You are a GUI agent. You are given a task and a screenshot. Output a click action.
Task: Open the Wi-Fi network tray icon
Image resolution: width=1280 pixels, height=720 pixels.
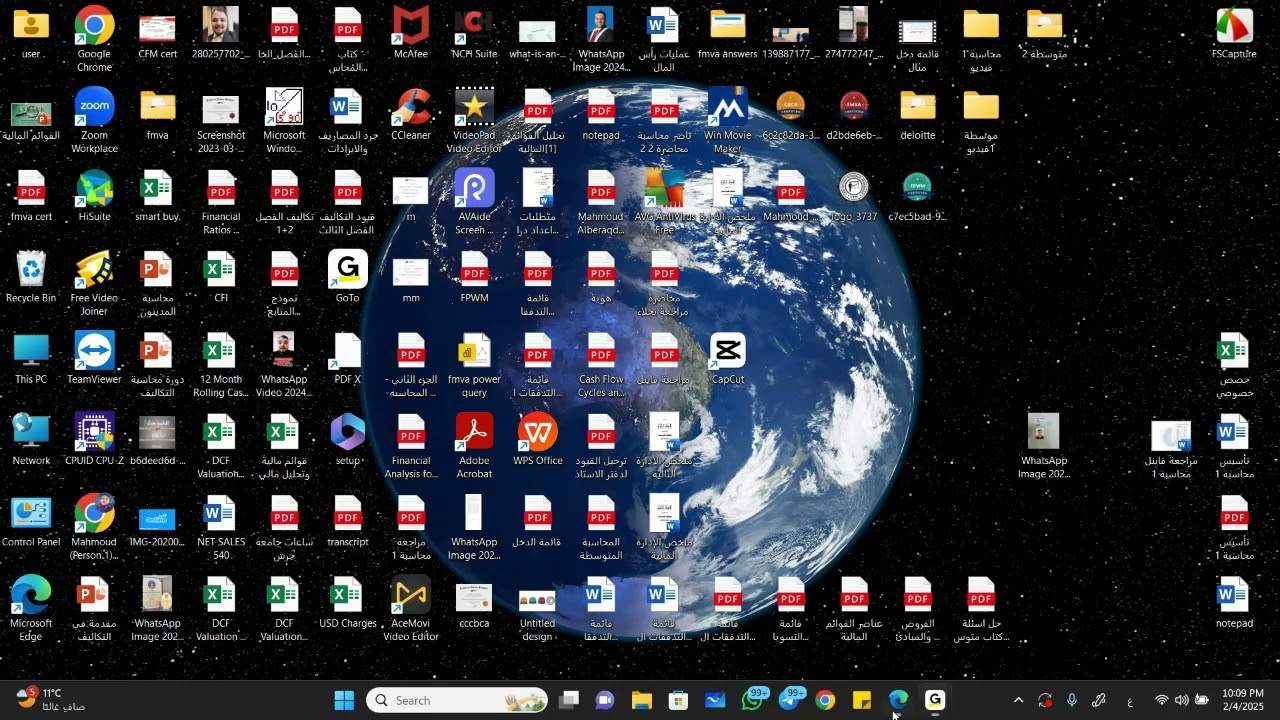(1161, 700)
